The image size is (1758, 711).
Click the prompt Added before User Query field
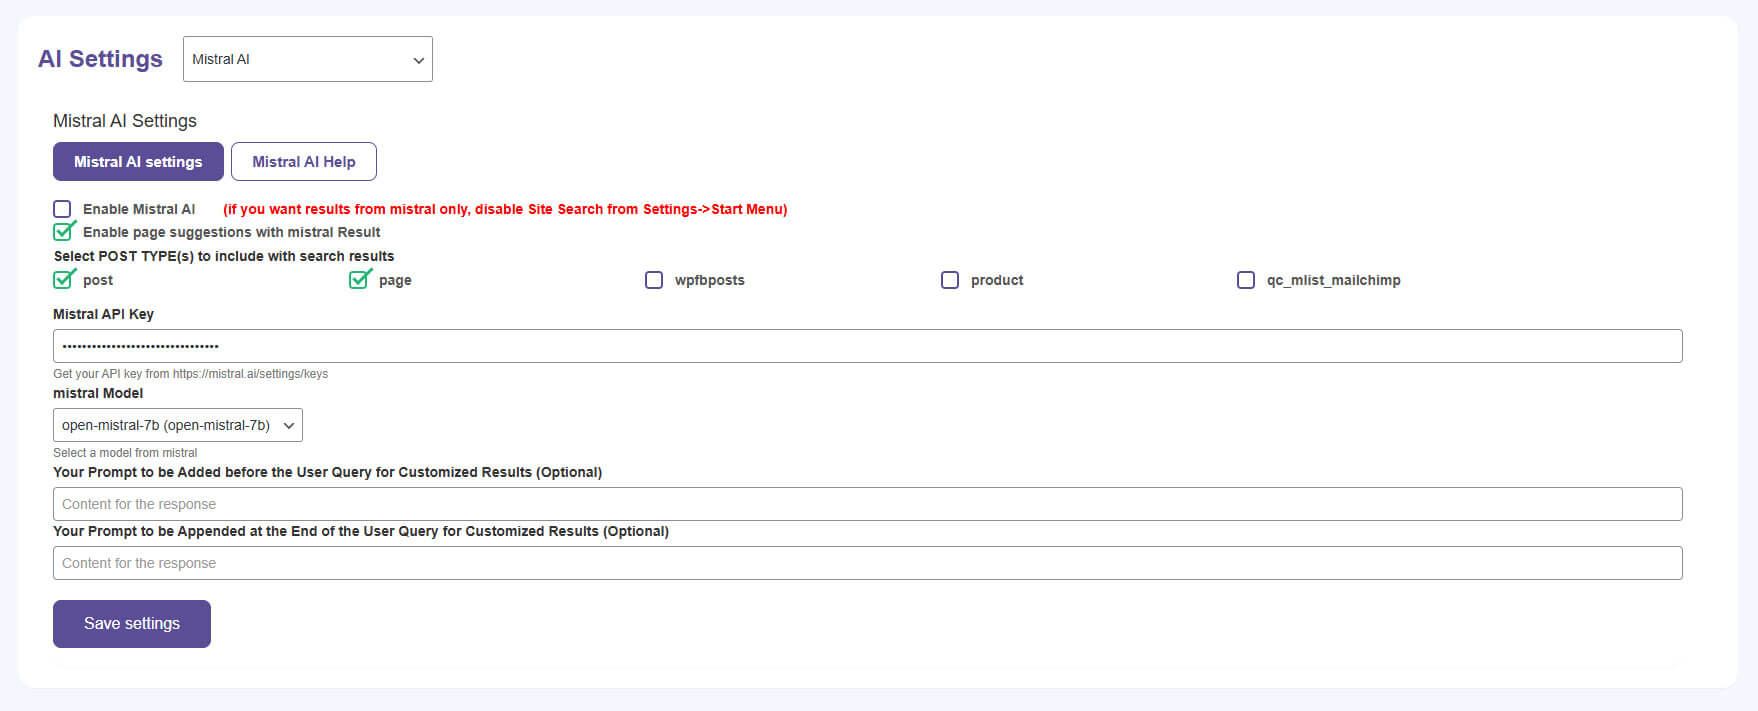(x=868, y=504)
